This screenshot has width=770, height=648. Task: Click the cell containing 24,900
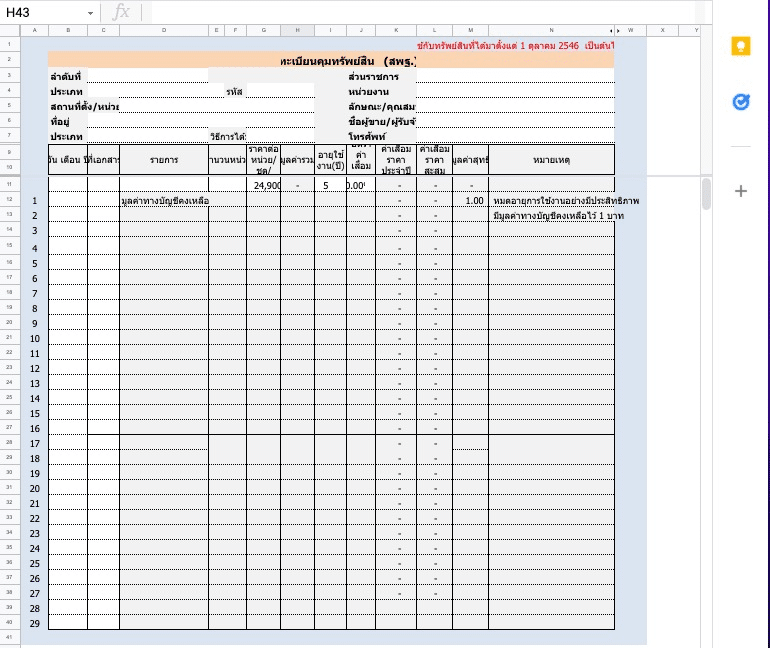[x=264, y=185]
